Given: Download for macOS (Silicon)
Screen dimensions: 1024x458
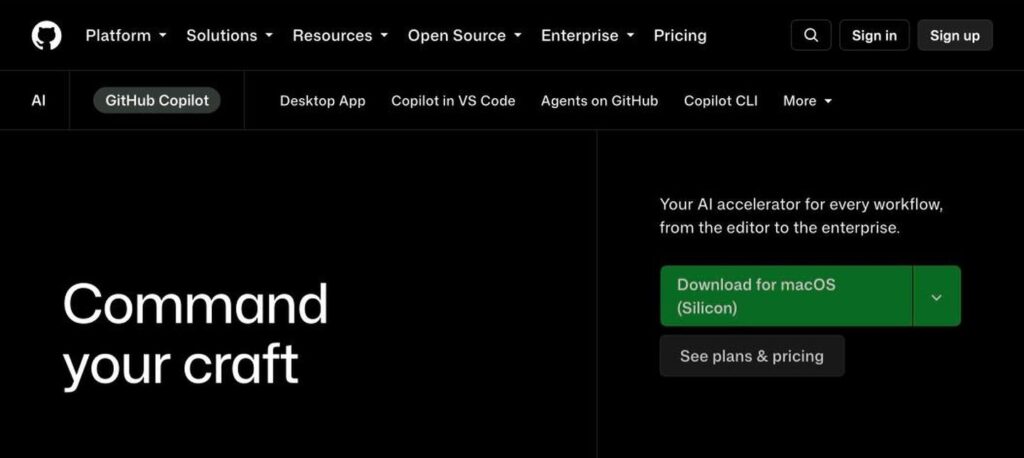Looking at the screenshot, I should coord(786,296).
